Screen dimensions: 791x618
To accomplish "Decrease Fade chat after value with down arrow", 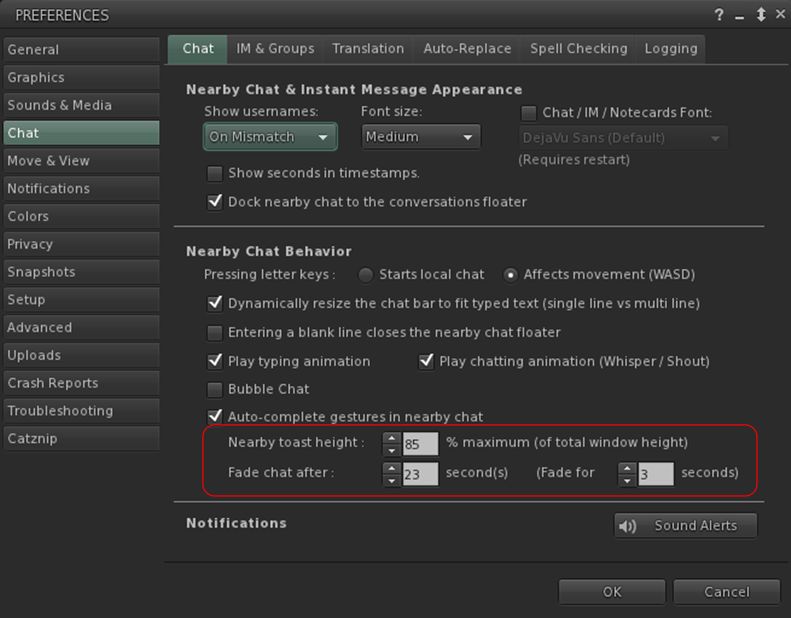I will [x=392, y=480].
